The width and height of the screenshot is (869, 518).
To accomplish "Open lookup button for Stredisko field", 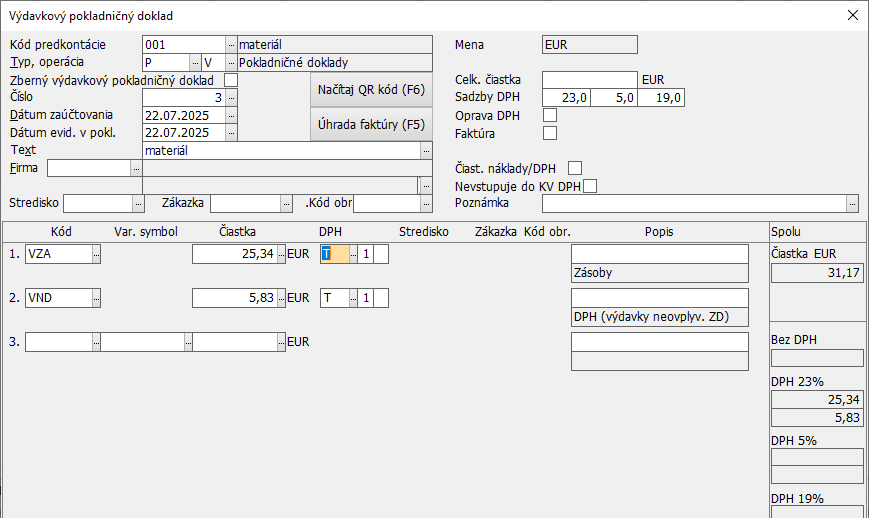I will [x=139, y=203].
